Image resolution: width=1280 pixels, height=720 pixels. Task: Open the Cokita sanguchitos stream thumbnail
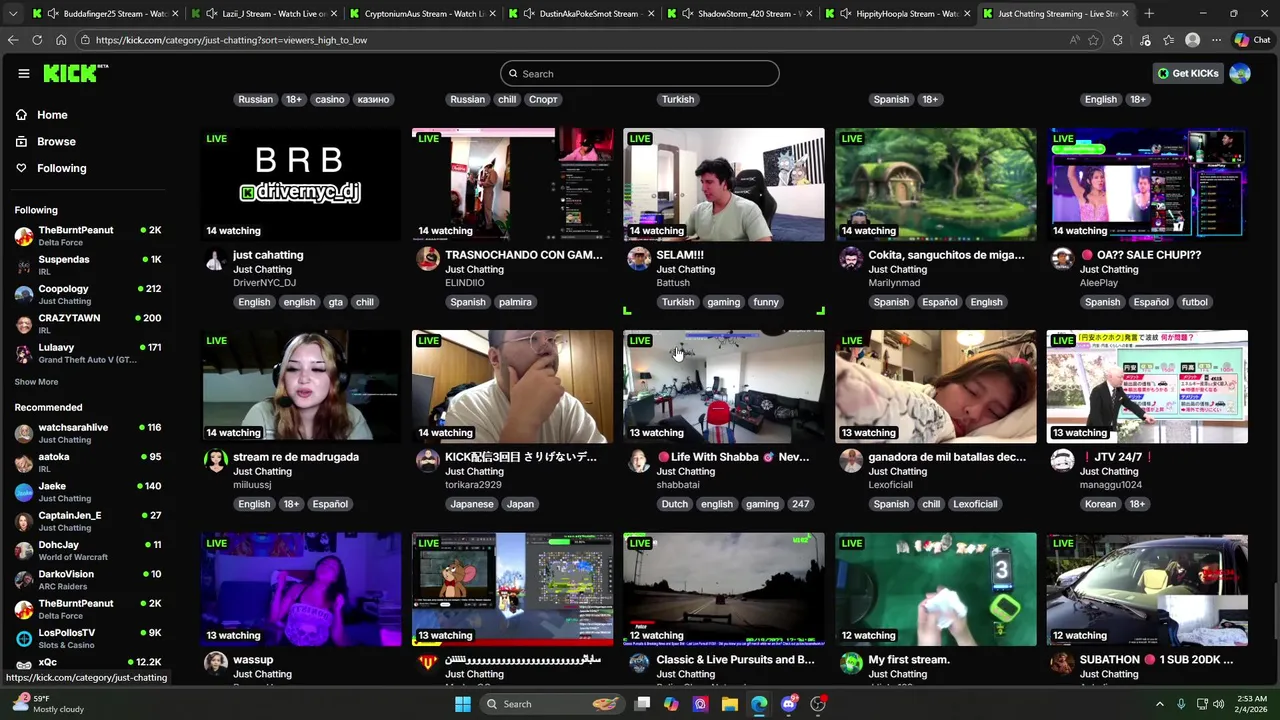[x=936, y=184]
